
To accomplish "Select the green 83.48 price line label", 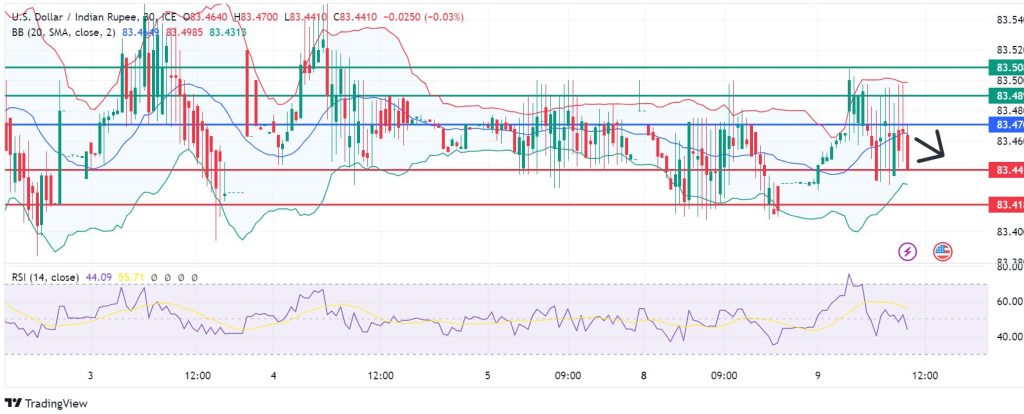I will pos(1006,96).
